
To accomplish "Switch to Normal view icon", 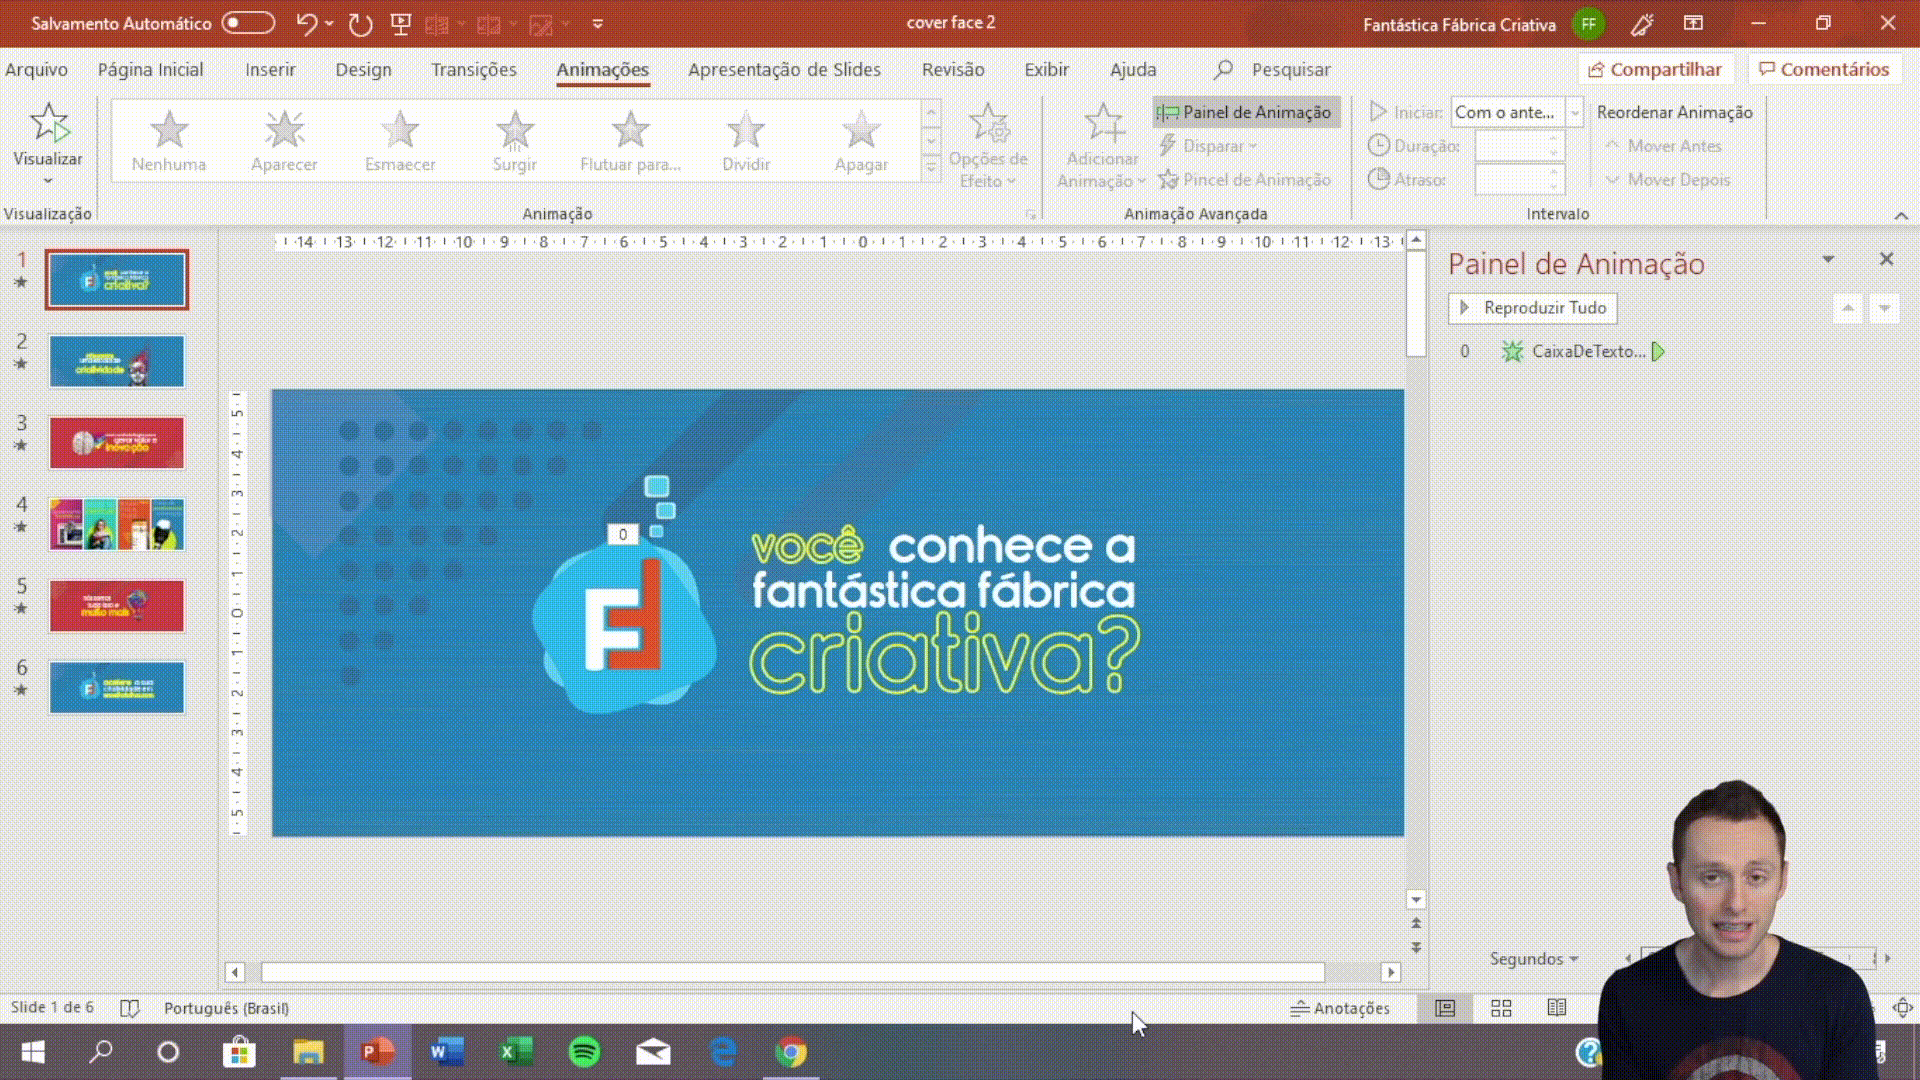I will (x=1445, y=1008).
